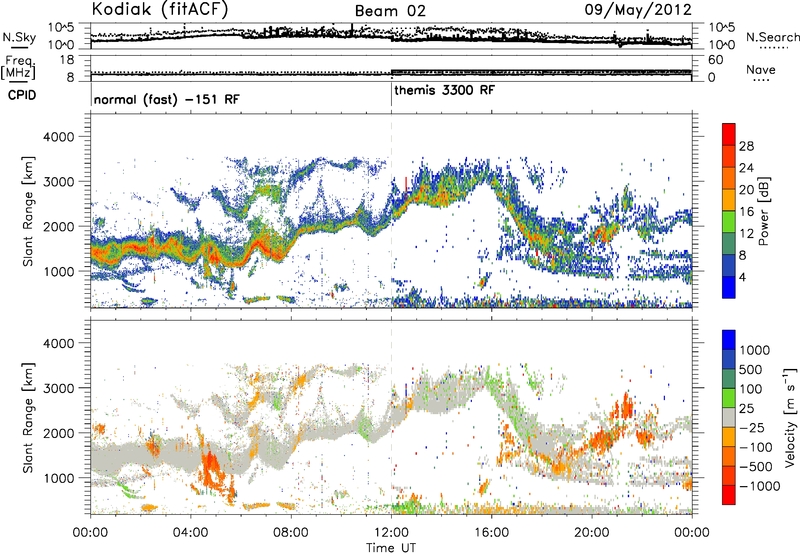Click the grey −25 to 25 Velocity colorbar segment
The image size is (800, 554).
729,417
